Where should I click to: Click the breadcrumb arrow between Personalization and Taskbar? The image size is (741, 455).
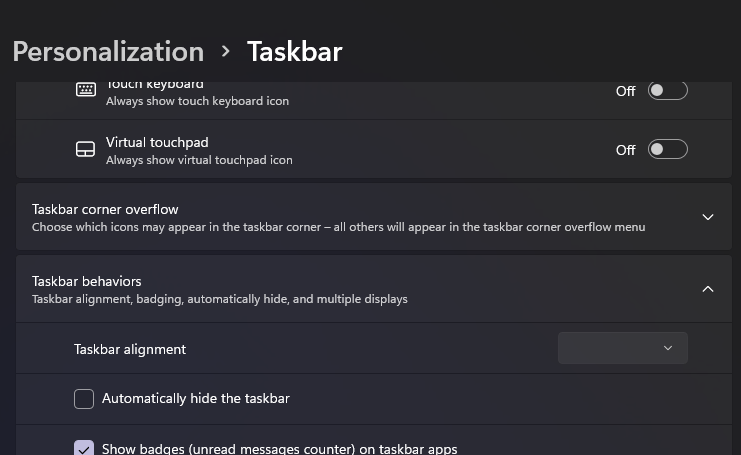(x=226, y=51)
